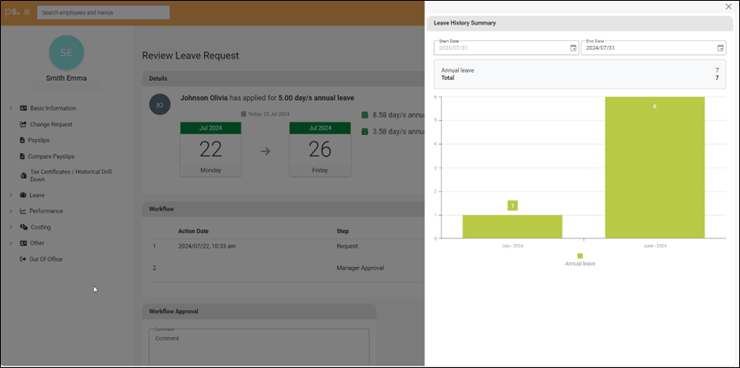This screenshot has height=368, width=740.
Task: Click the Basic Information card icon
Action: [23, 109]
